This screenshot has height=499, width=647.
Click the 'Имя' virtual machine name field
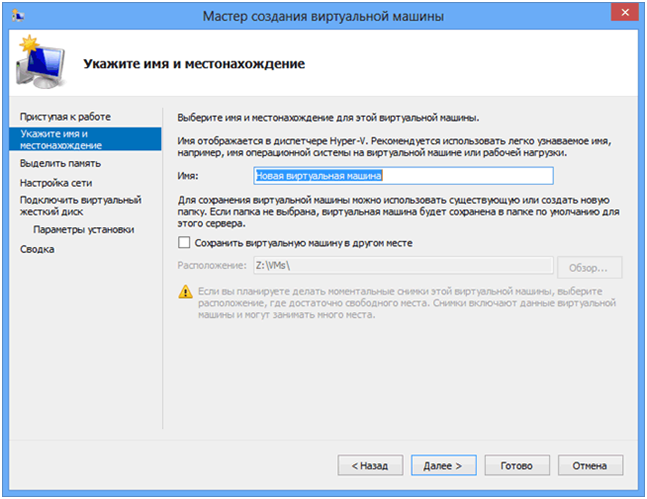coord(403,175)
